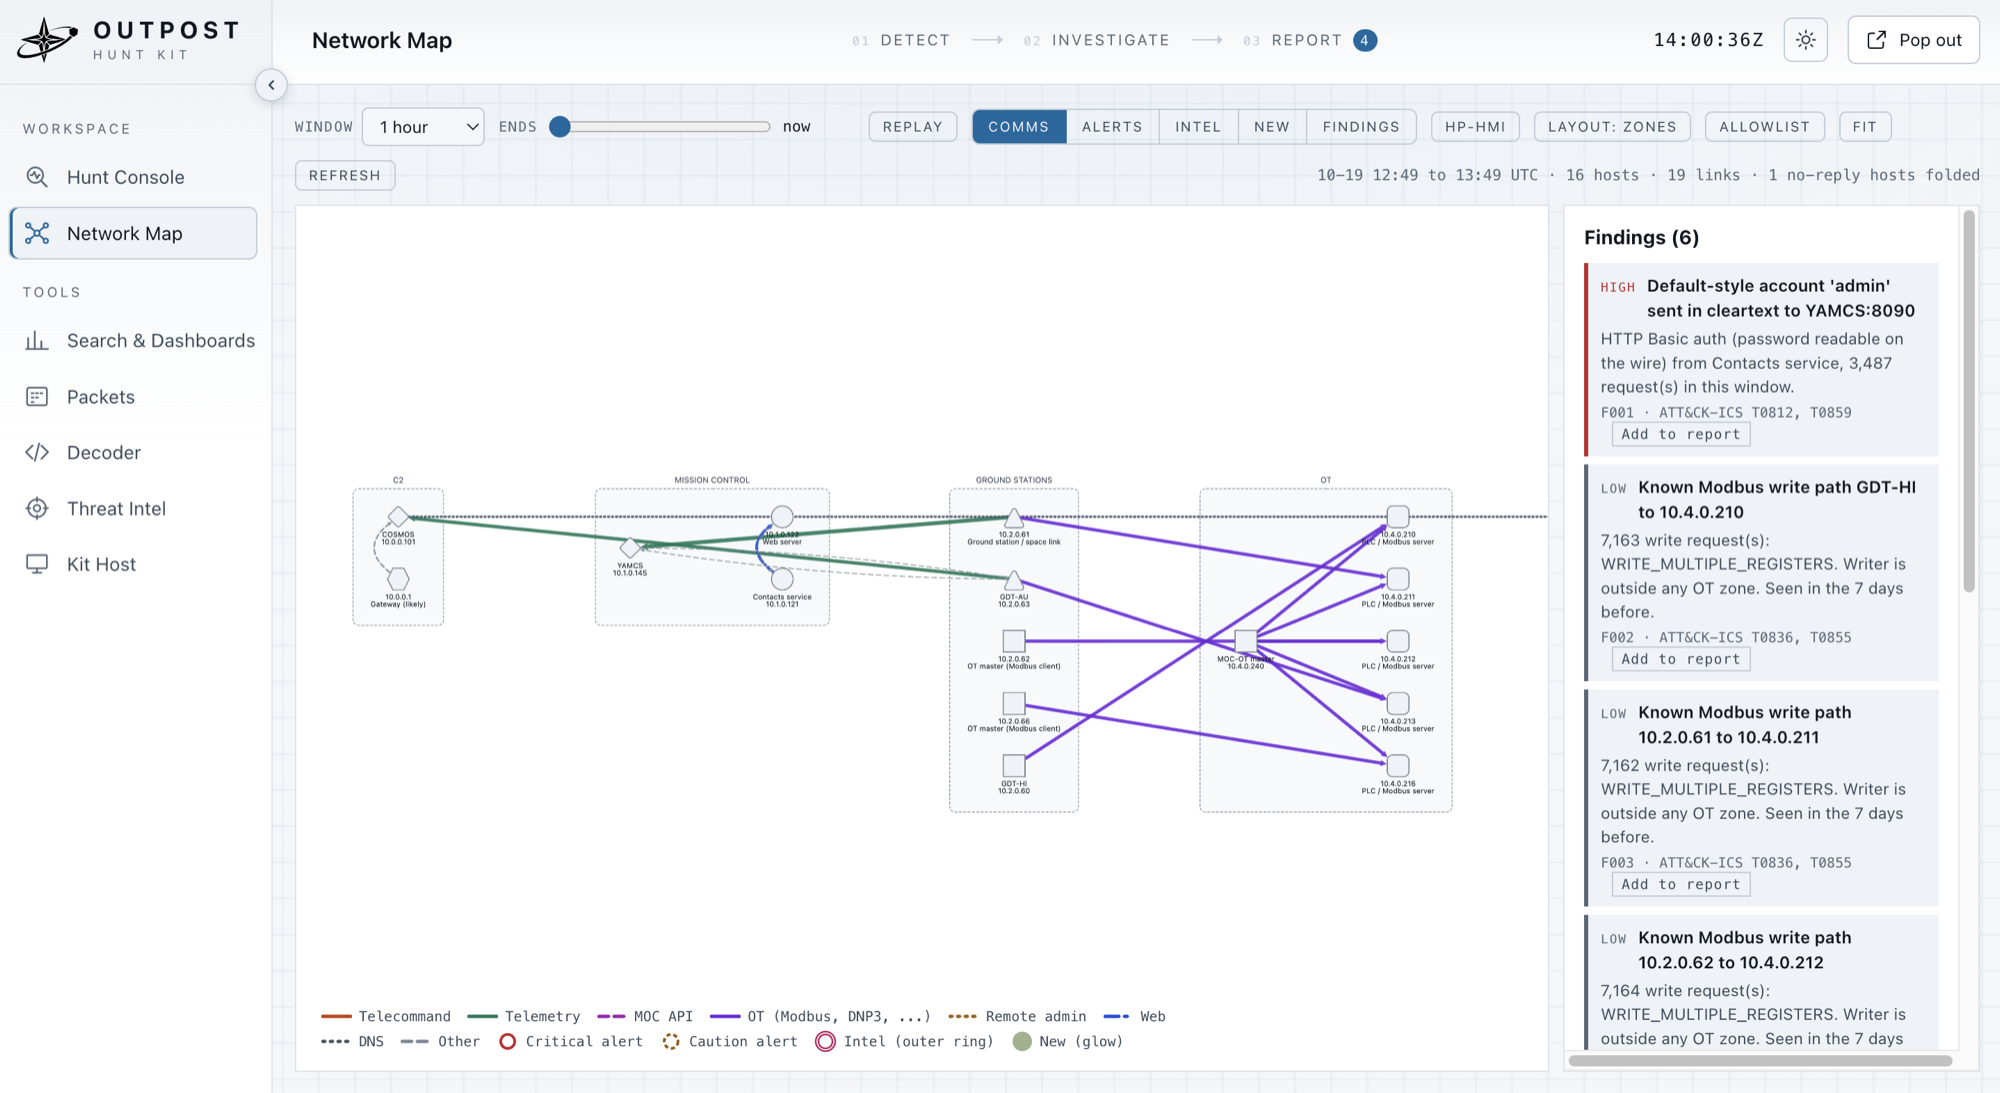Open Threat Intel tool
Screen dimensions: 2000x1093
pyautogui.click(x=133, y=509)
